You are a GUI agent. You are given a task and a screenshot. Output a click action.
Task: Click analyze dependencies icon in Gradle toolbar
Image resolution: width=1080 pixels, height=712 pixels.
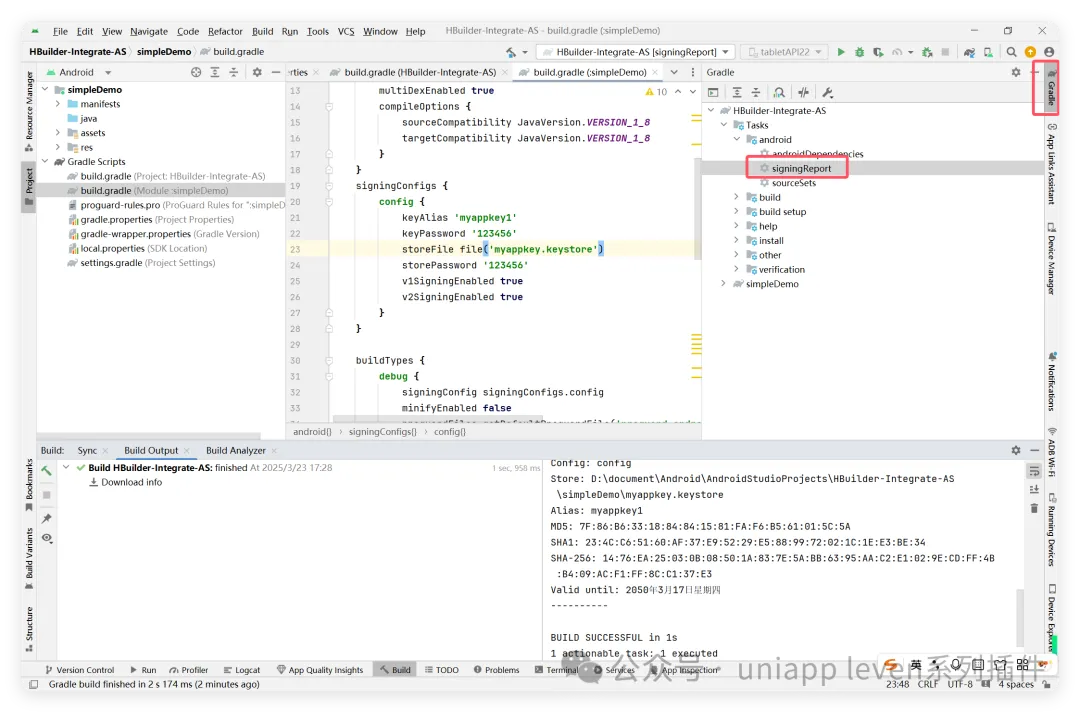tap(779, 92)
